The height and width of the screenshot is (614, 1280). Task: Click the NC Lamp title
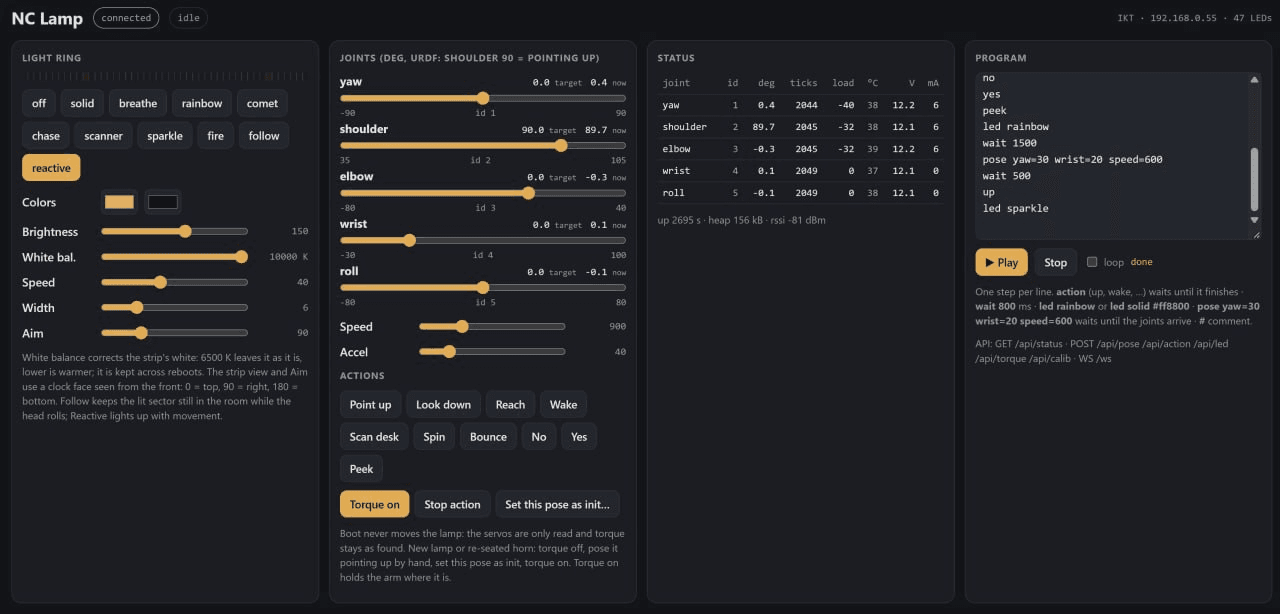pyautogui.click(x=47, y=18)
